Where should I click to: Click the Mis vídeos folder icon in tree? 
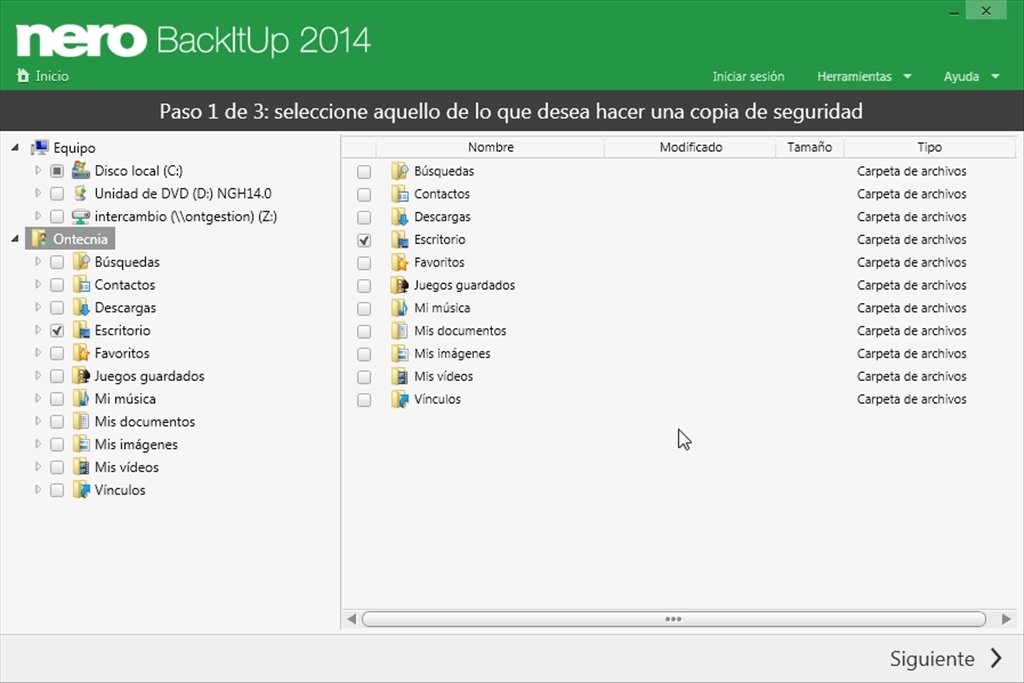tap(81, 467)
